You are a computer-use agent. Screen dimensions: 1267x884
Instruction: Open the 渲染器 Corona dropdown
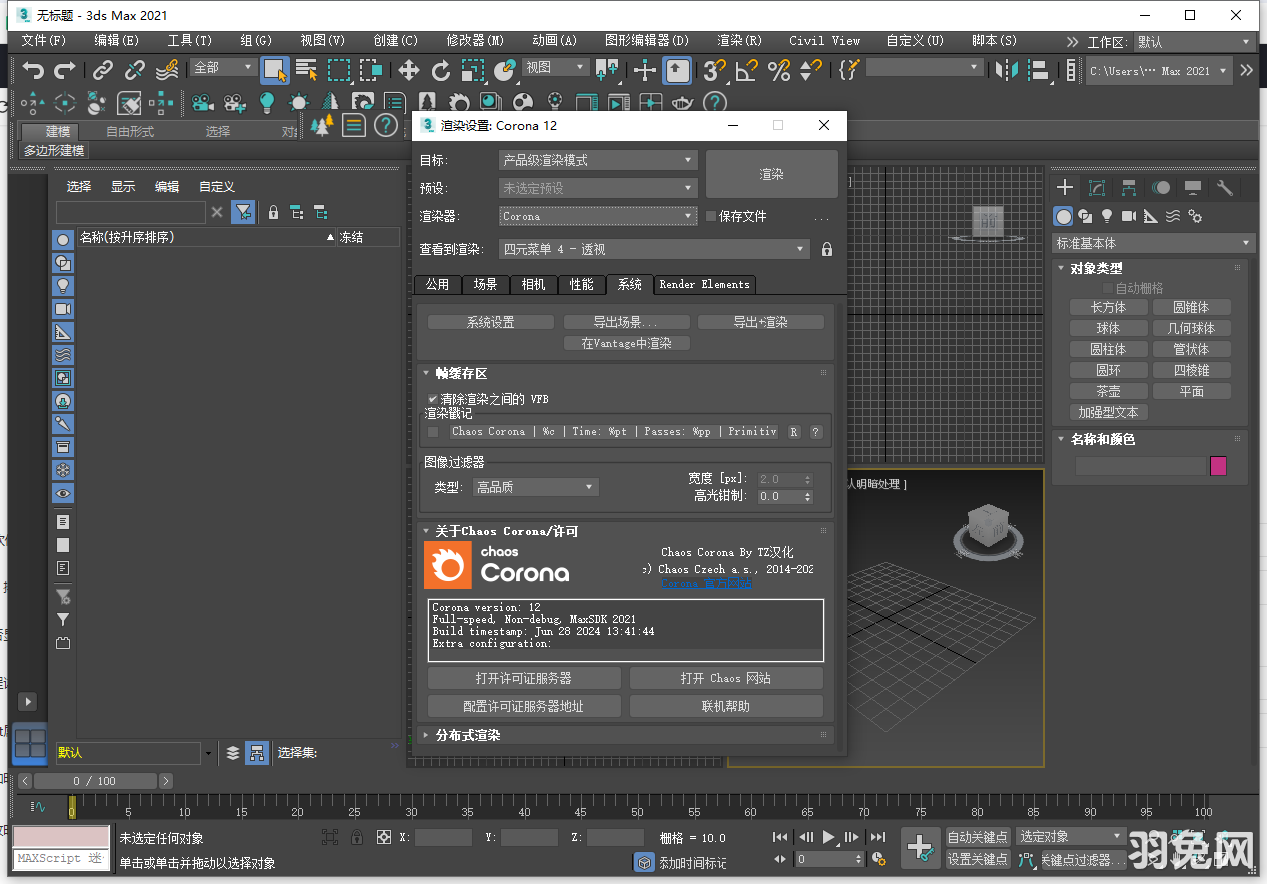597,216
